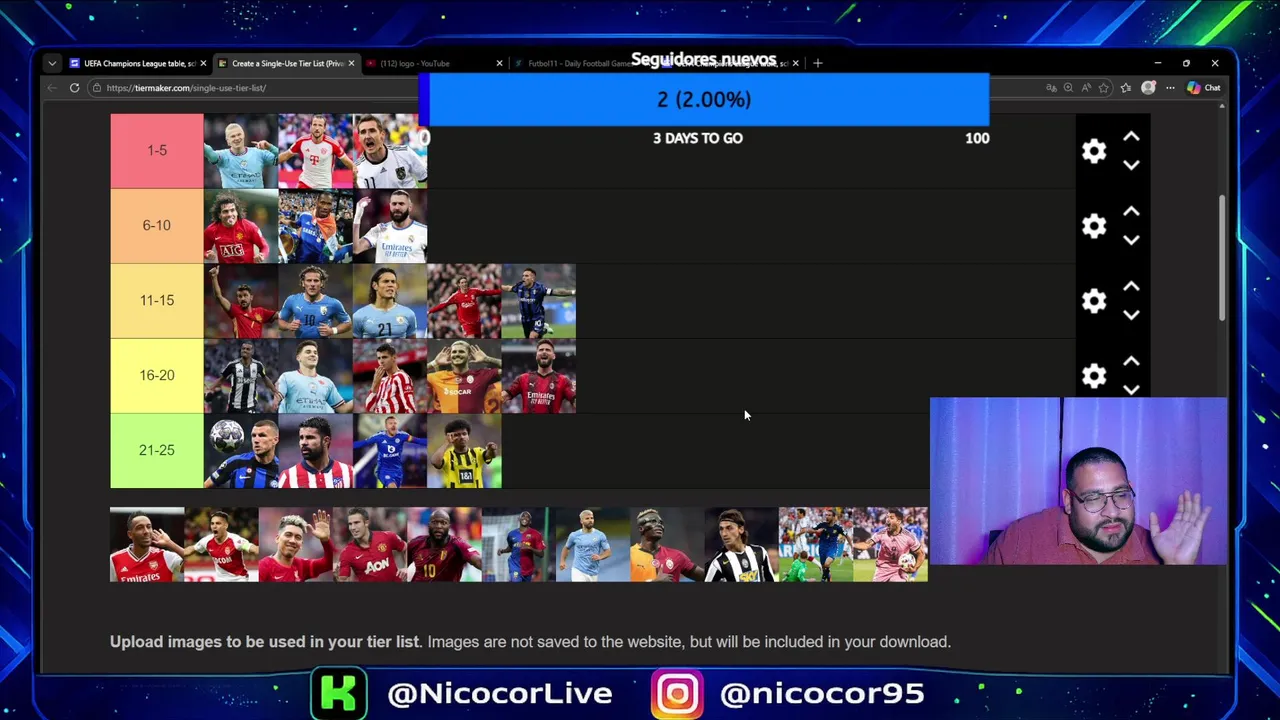Open the browser three-dot settings menu
The width and height of the screenshot is (1280, 720).
(x=1170, y=88)
